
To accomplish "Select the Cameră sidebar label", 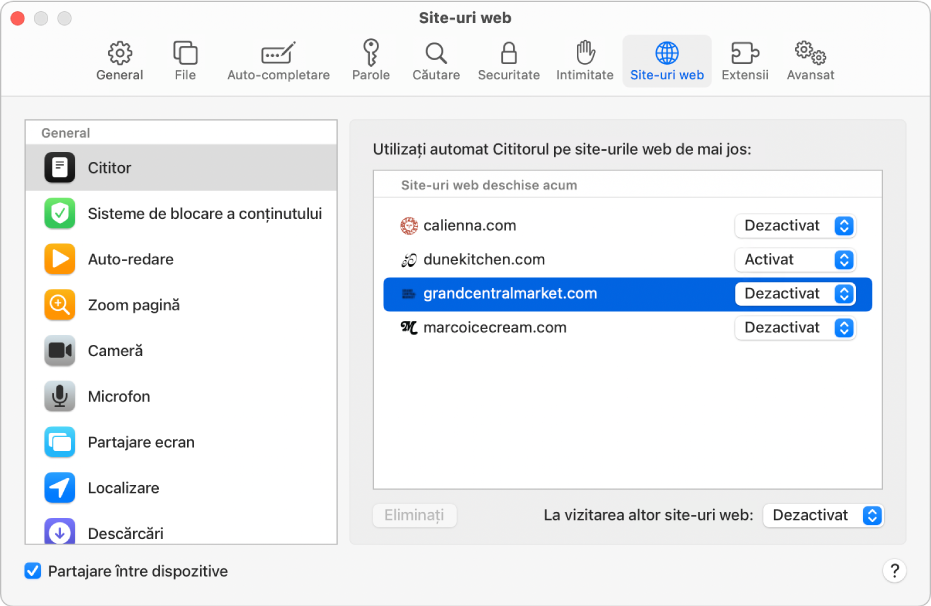I will [x=115, y=351].
